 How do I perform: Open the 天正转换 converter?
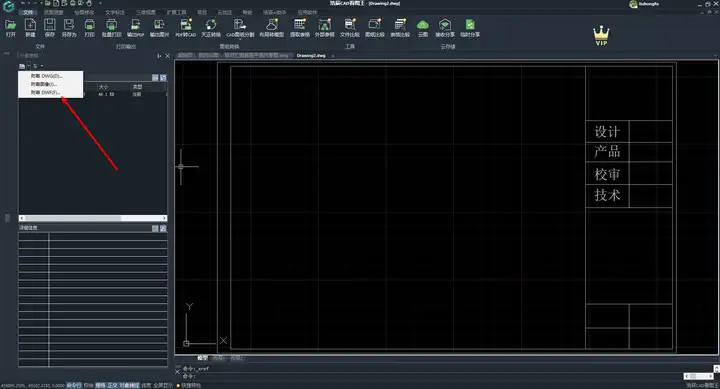click(211, 28)
